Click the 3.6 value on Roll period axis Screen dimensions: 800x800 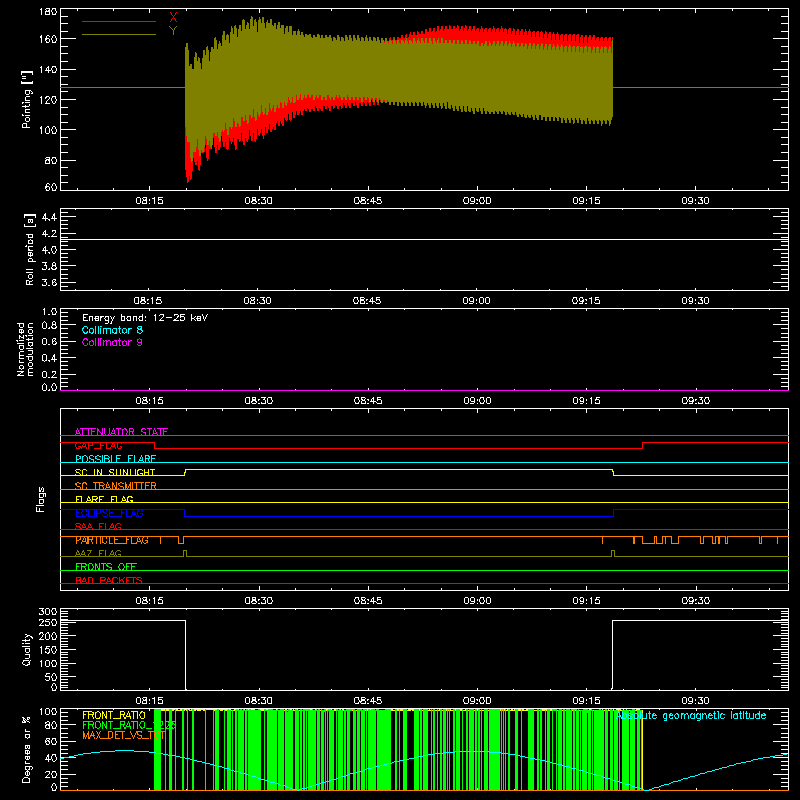pos(49,282)
